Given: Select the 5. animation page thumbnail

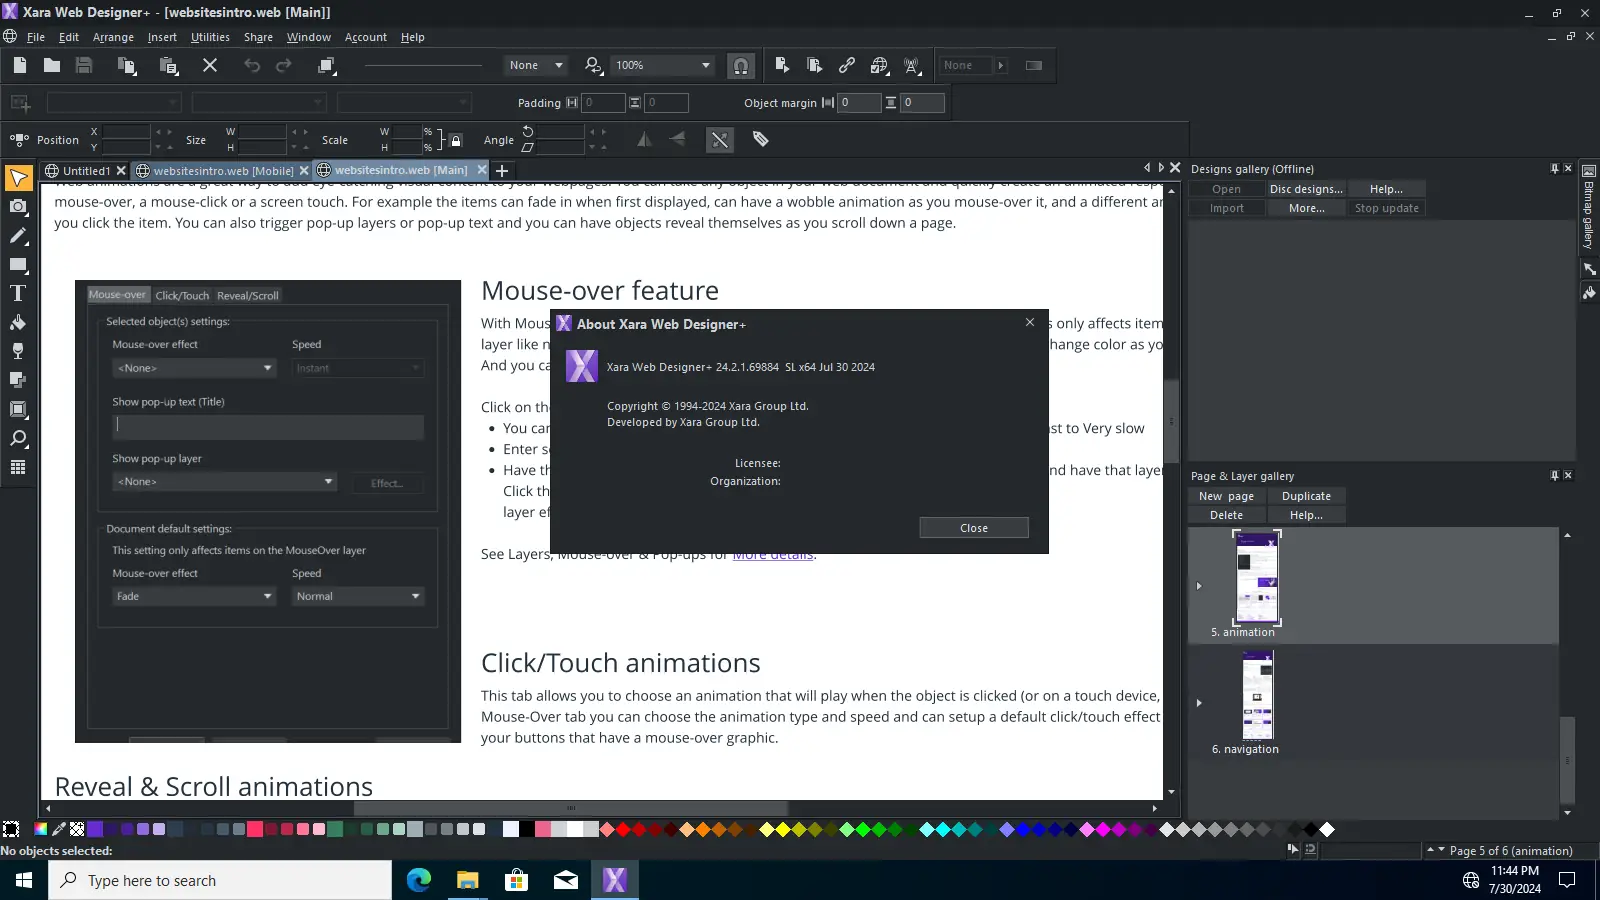Looking at the screenshot, I should tap(1257, 578).
